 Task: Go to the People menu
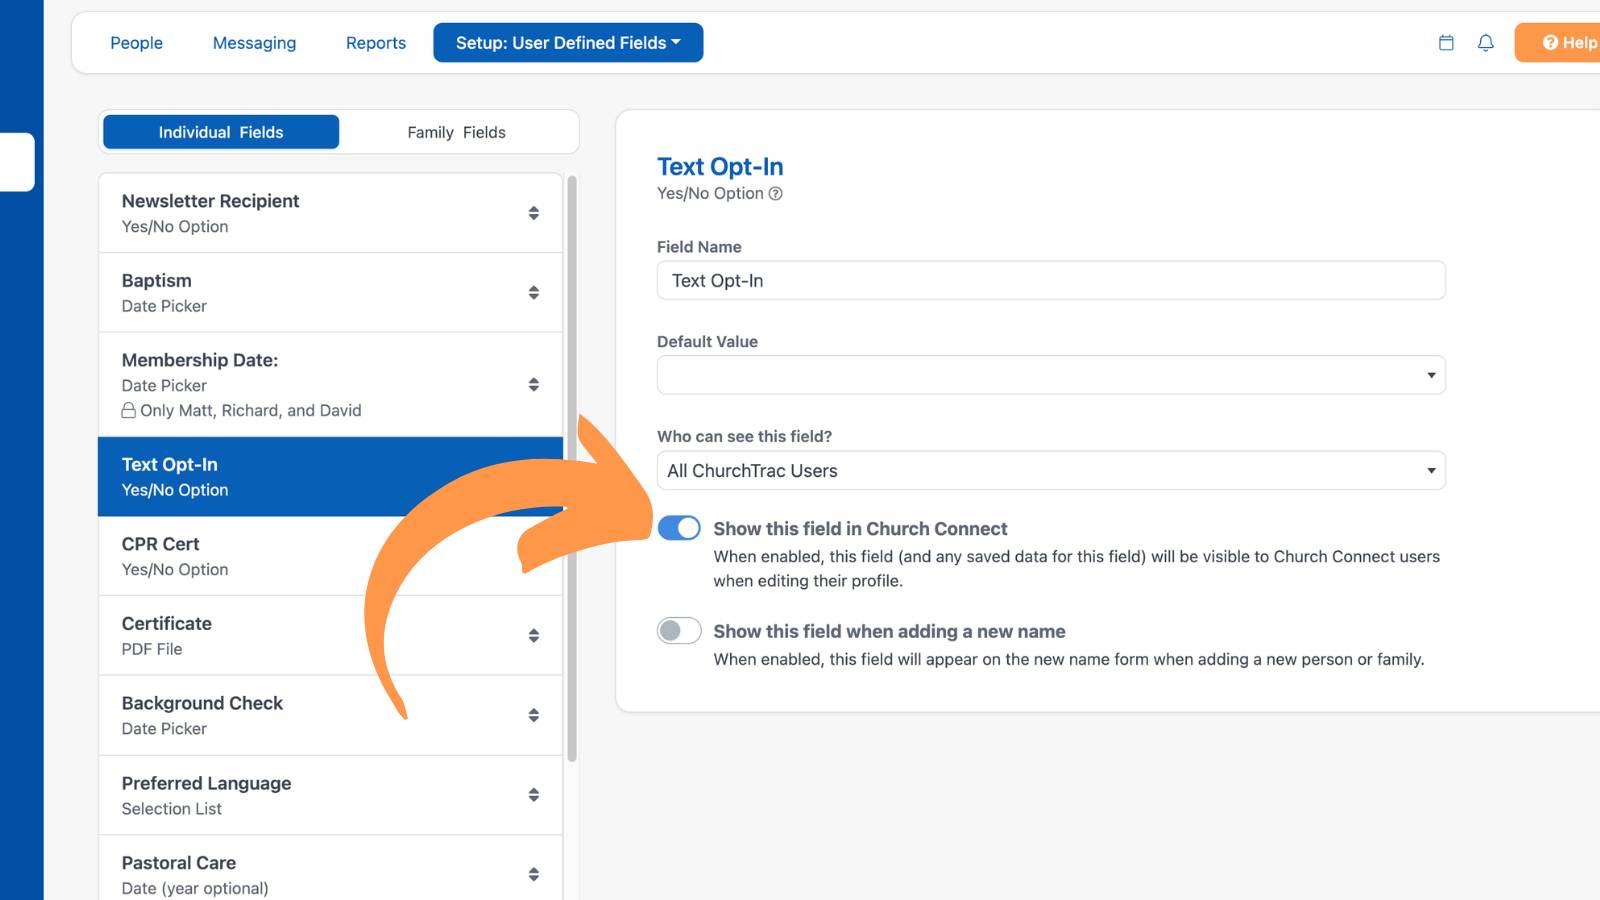pyautogui.click(x=136, y=43)
